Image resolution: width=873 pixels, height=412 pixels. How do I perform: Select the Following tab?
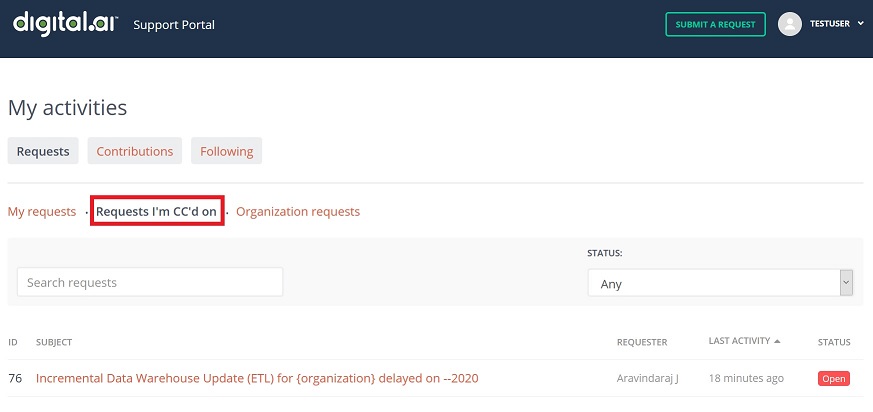226,151
